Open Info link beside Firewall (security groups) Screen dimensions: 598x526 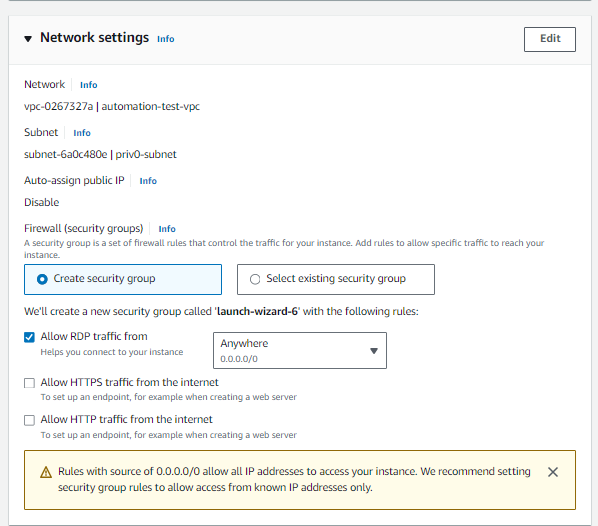[x=167, y=229]
